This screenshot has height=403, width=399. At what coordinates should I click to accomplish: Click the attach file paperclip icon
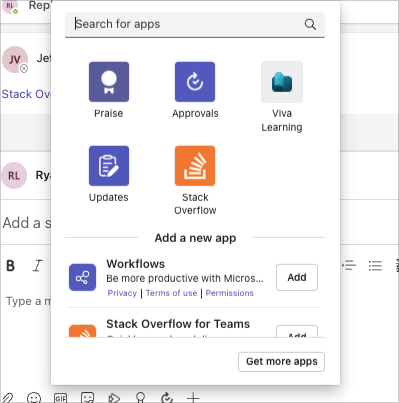(7, 398)
